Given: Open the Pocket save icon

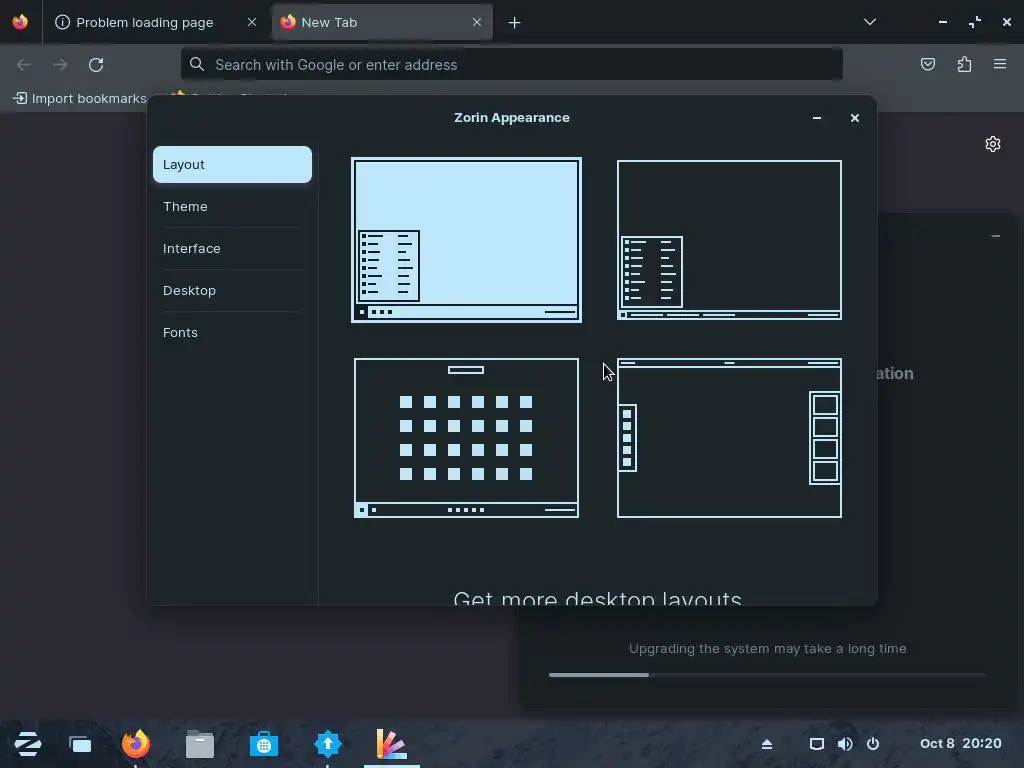Looking at the screenshot, I should tap(927, 64).
